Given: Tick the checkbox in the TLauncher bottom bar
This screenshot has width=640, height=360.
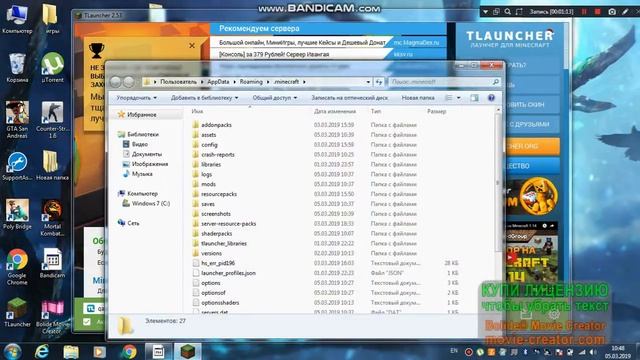Looking at the screenshot, I should tap(87, 322).
